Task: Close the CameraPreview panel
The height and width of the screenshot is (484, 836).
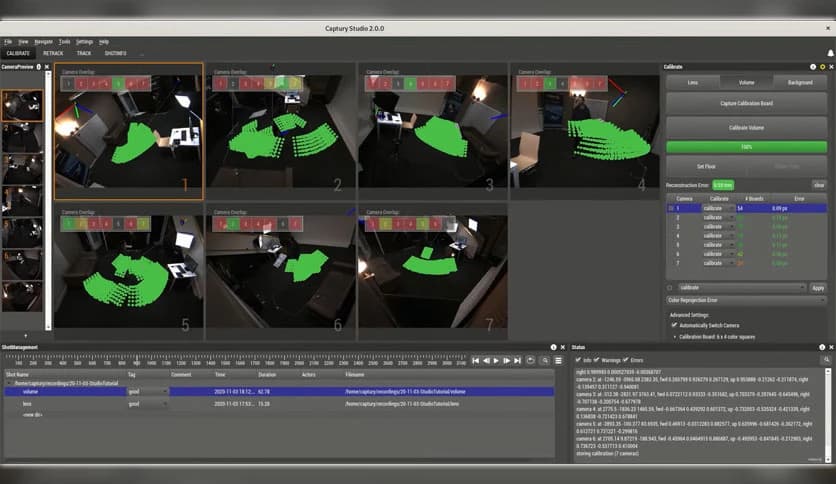Action: click(x=47, y=67)
